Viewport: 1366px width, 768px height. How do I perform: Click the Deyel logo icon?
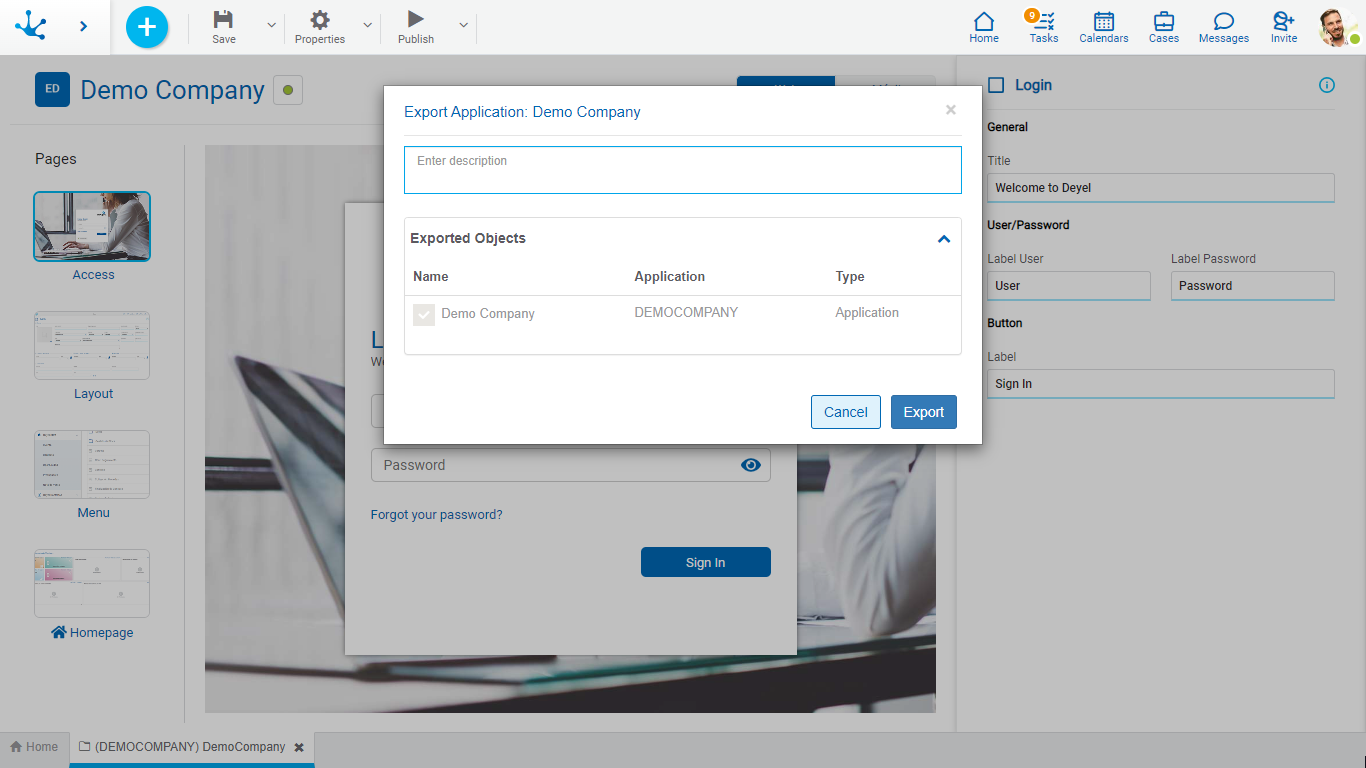(x=30, y=26)
